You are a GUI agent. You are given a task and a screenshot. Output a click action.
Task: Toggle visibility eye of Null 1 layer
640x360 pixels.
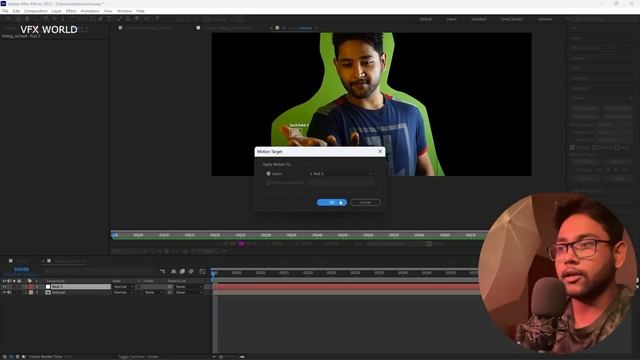click(4, 287)
